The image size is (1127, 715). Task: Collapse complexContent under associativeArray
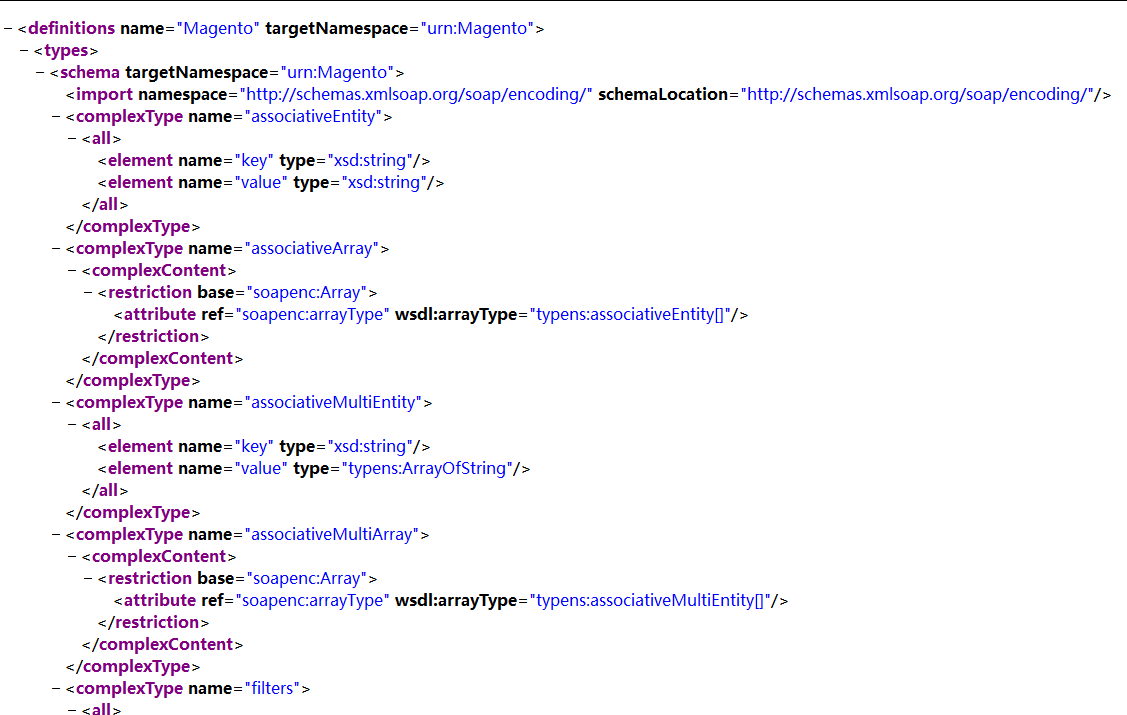pos(72,271)
